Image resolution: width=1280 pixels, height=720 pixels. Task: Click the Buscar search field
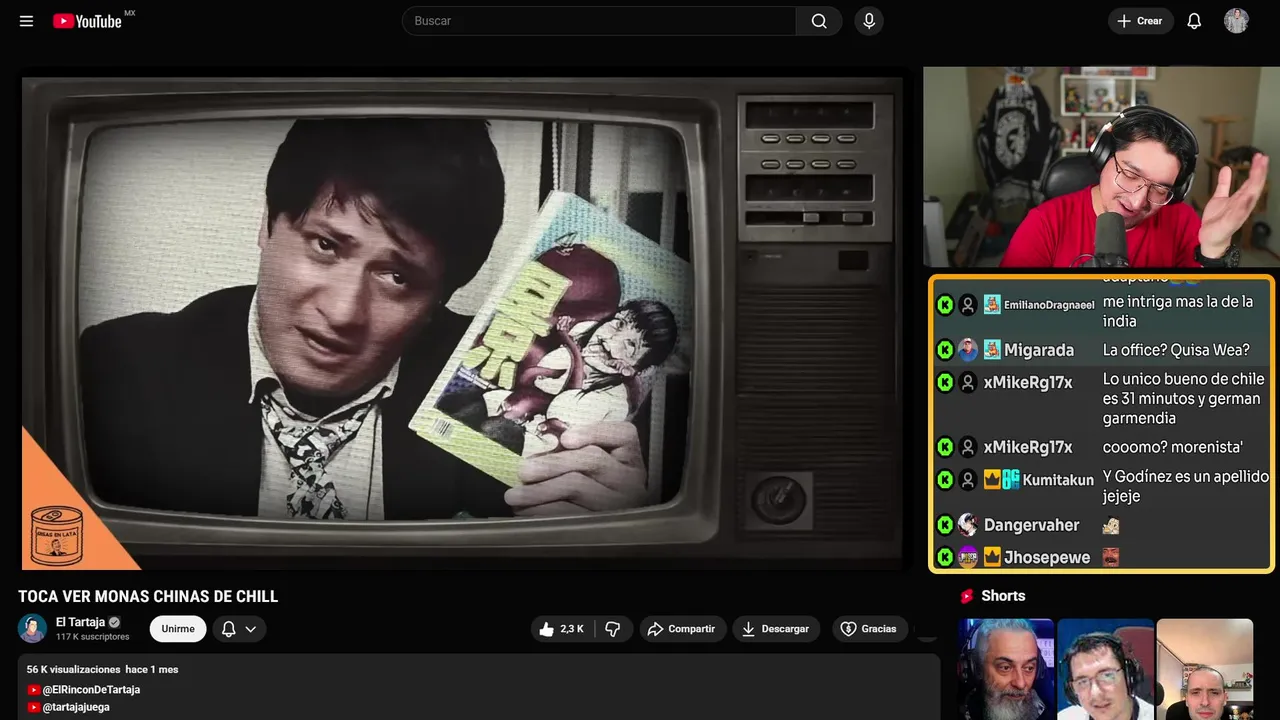599,21
